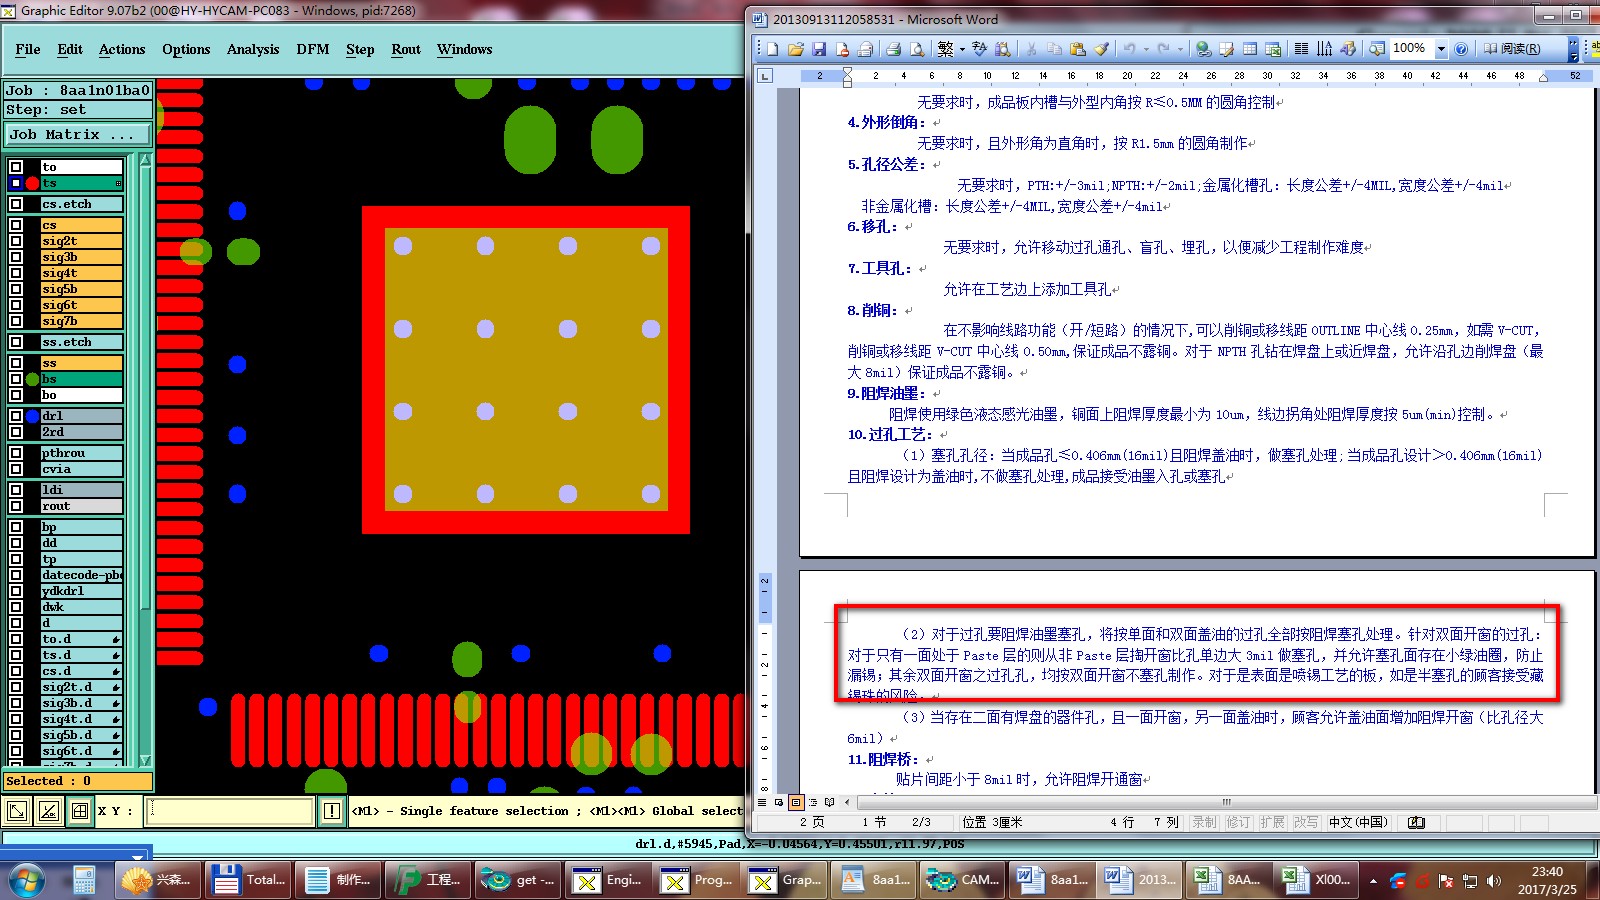Select the Format Painter brush icon

1101,48
